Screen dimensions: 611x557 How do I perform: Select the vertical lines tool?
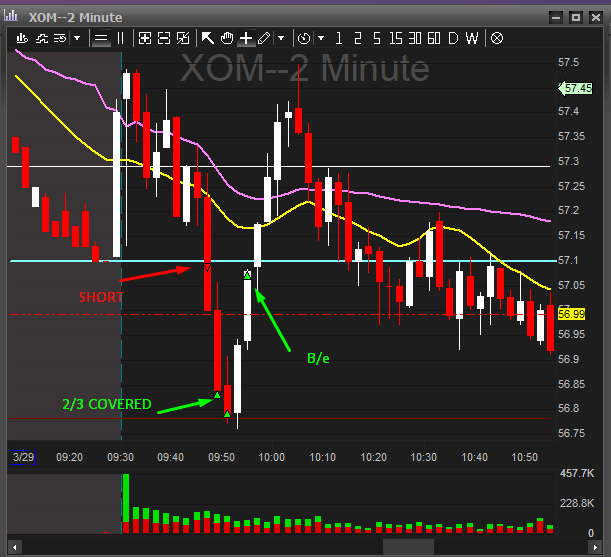[121, 38]
